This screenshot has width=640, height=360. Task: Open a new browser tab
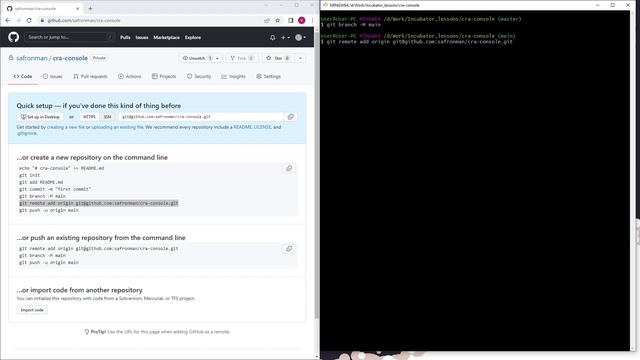point(90,8)
